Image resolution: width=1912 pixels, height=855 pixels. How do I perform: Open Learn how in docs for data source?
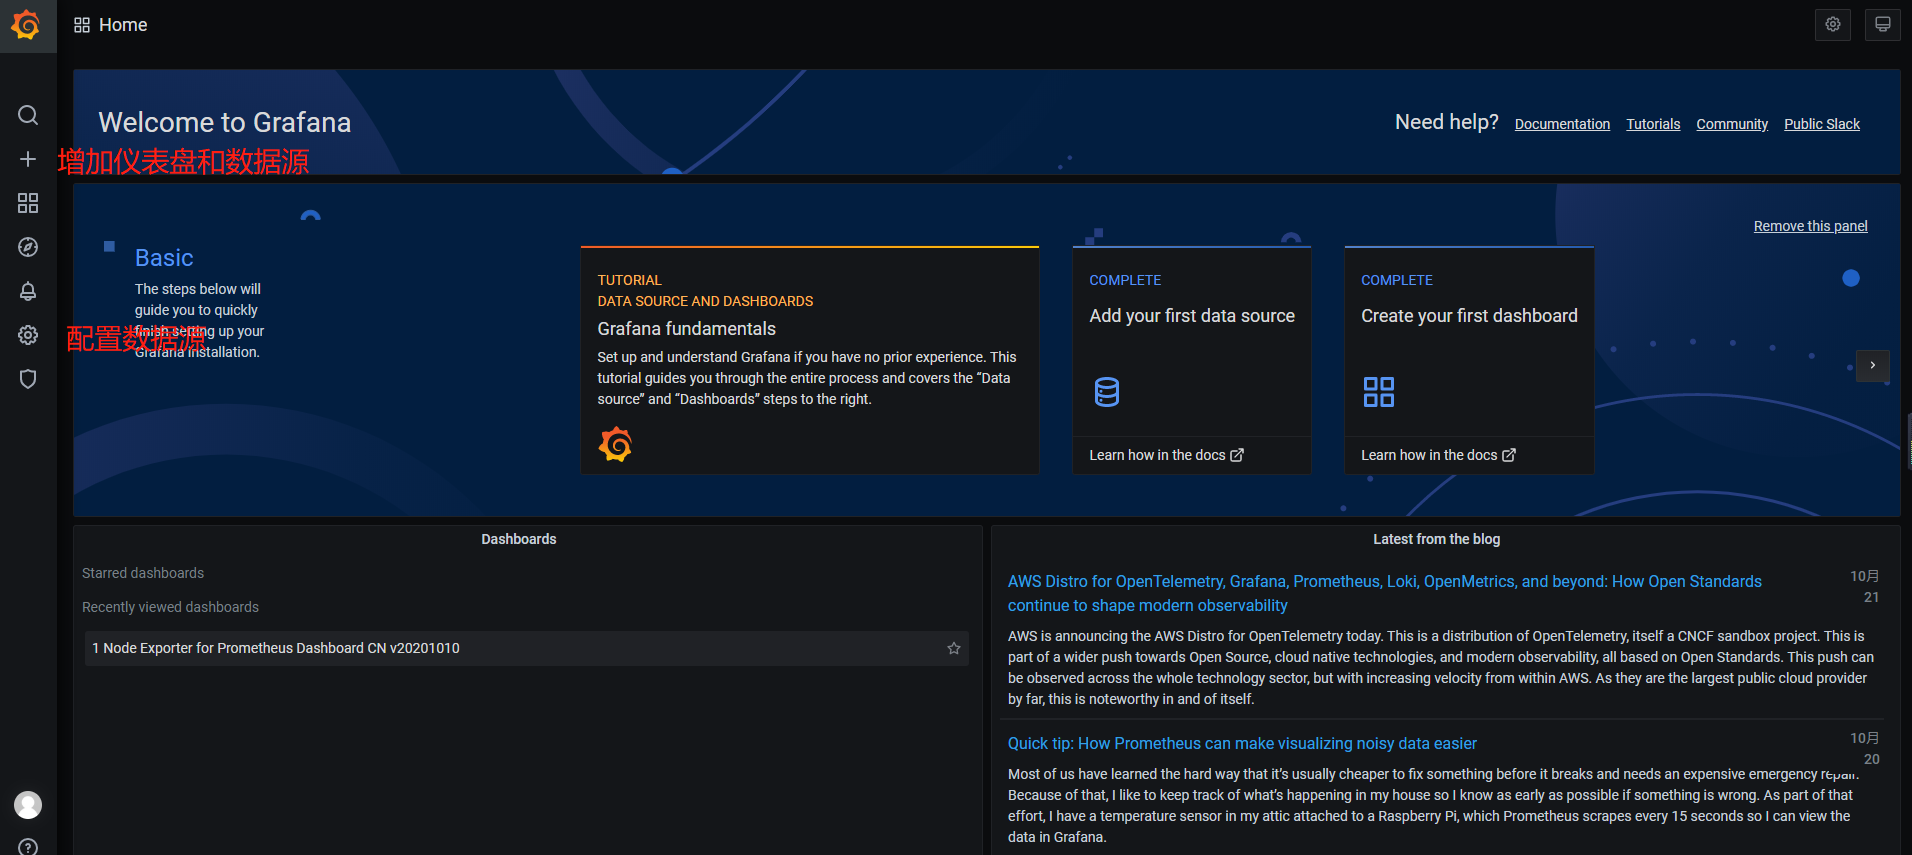point(1166,455)
